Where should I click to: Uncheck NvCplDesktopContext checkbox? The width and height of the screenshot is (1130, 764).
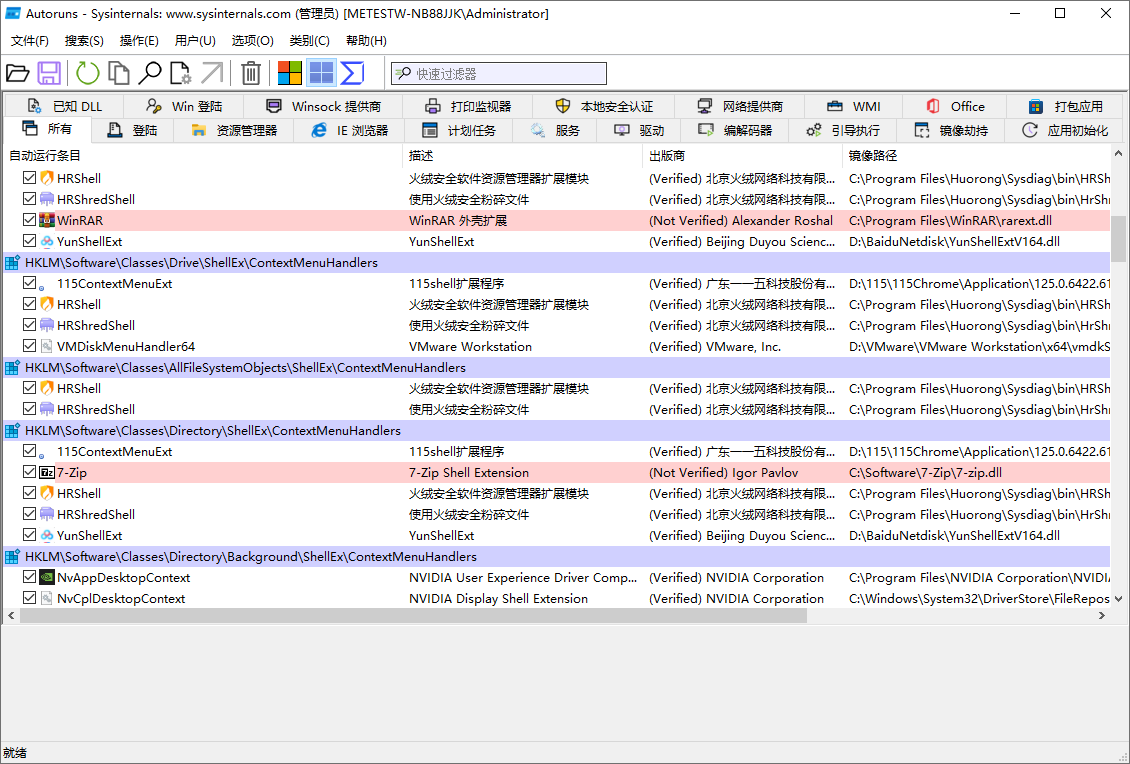tap(30, 598)
